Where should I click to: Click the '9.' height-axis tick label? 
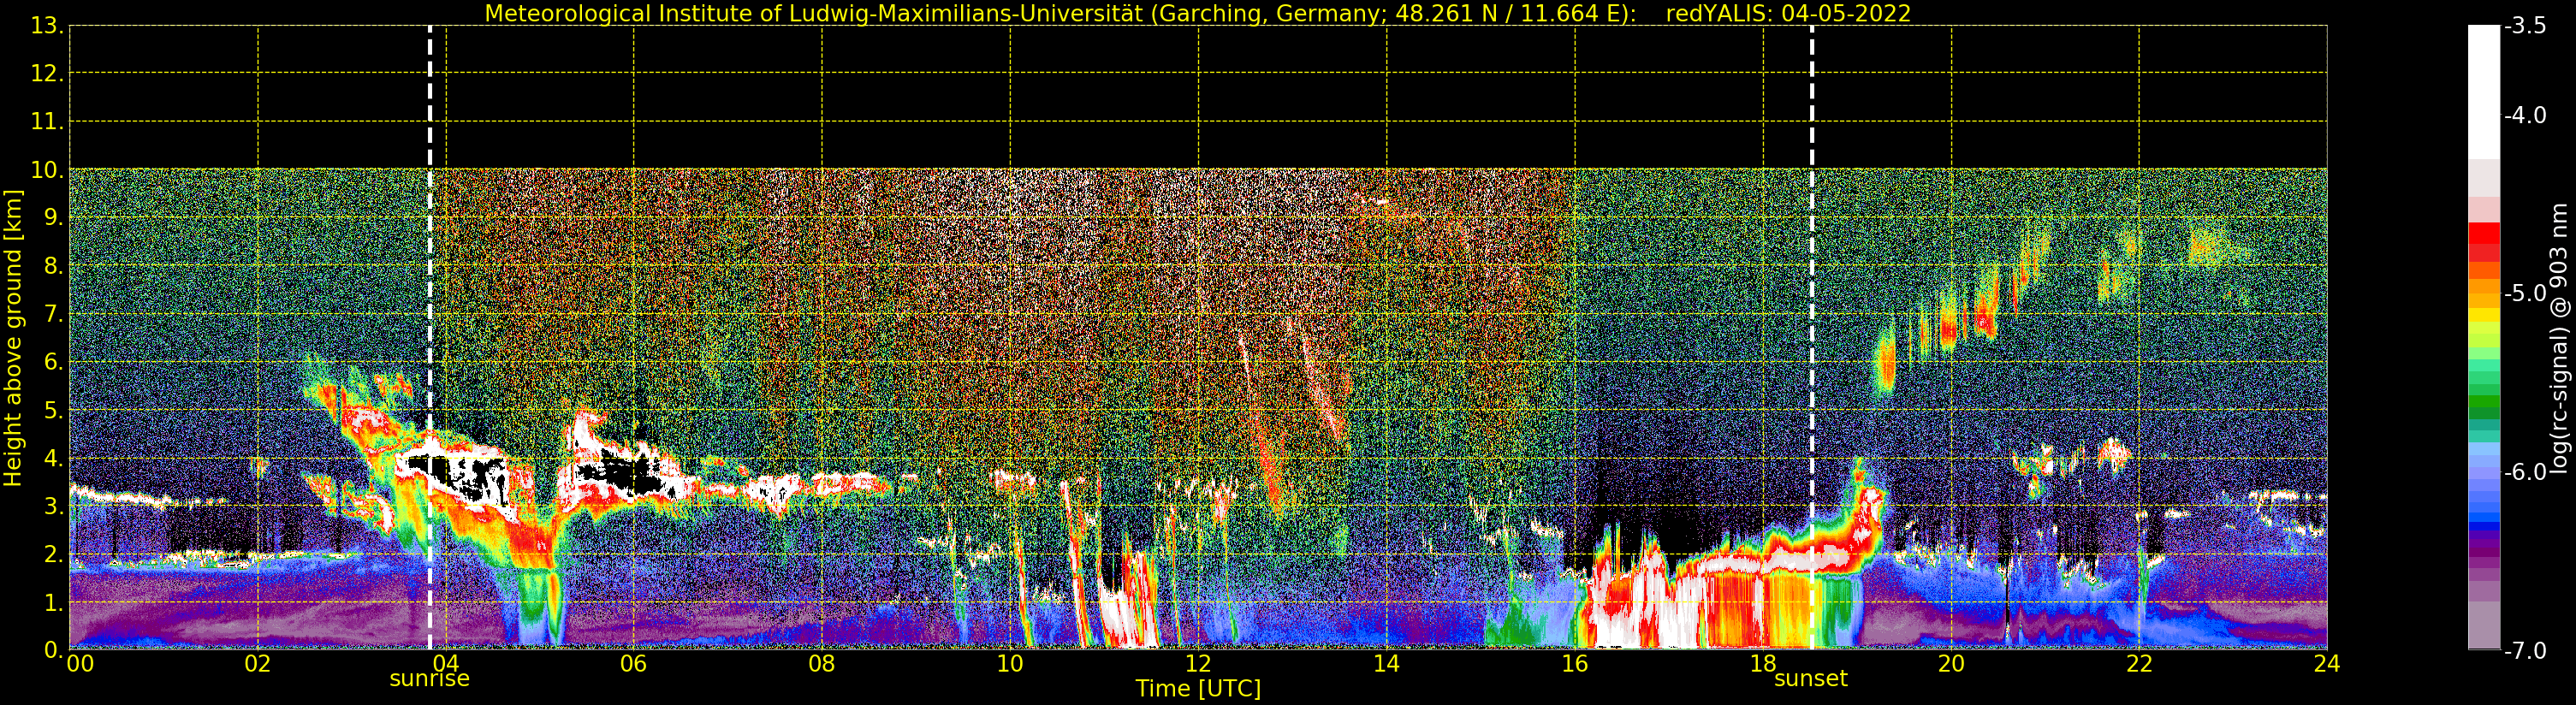click(53, 218)
